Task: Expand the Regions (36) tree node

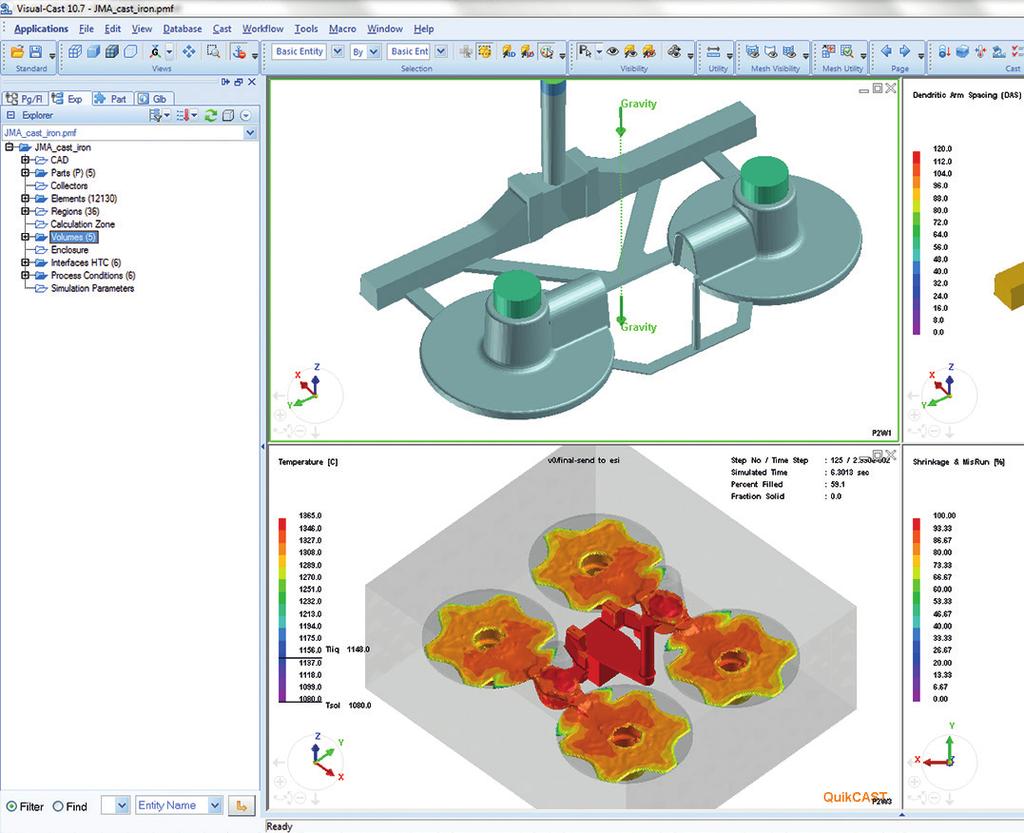Action: pyautogui.click(x=25, y=212)
